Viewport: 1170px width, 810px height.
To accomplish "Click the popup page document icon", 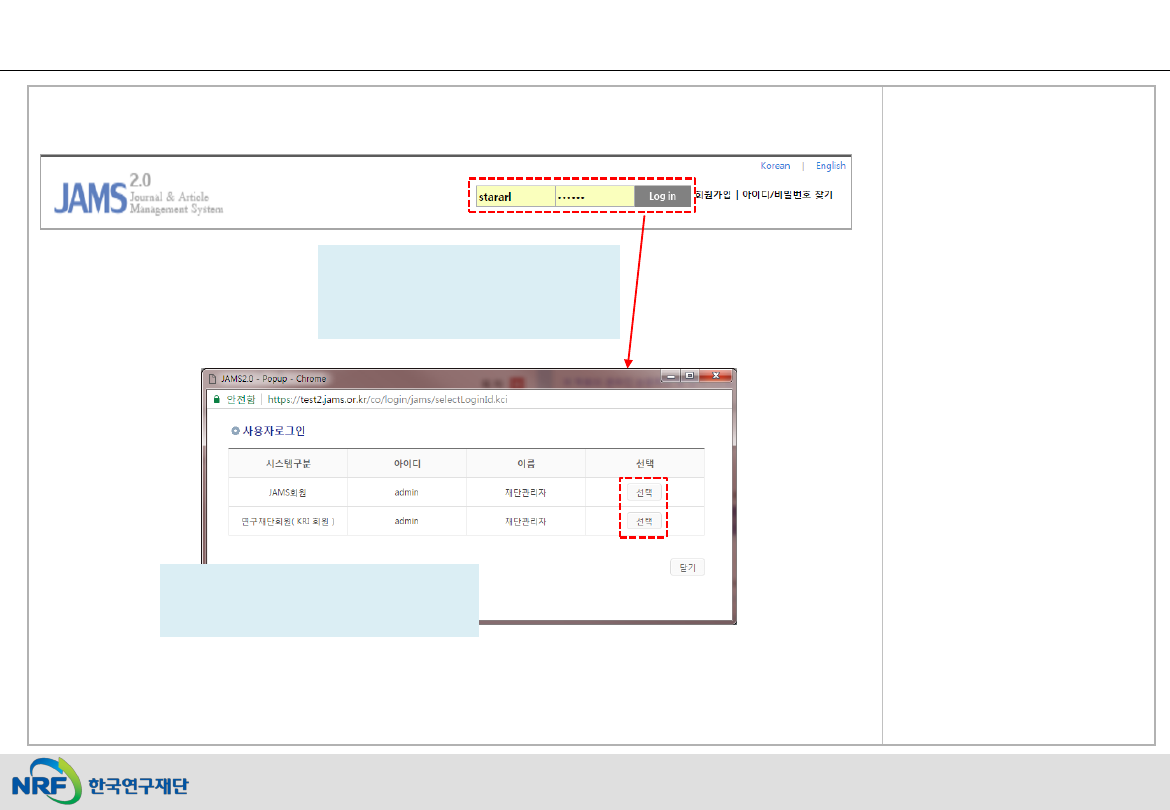I will 212,379.
